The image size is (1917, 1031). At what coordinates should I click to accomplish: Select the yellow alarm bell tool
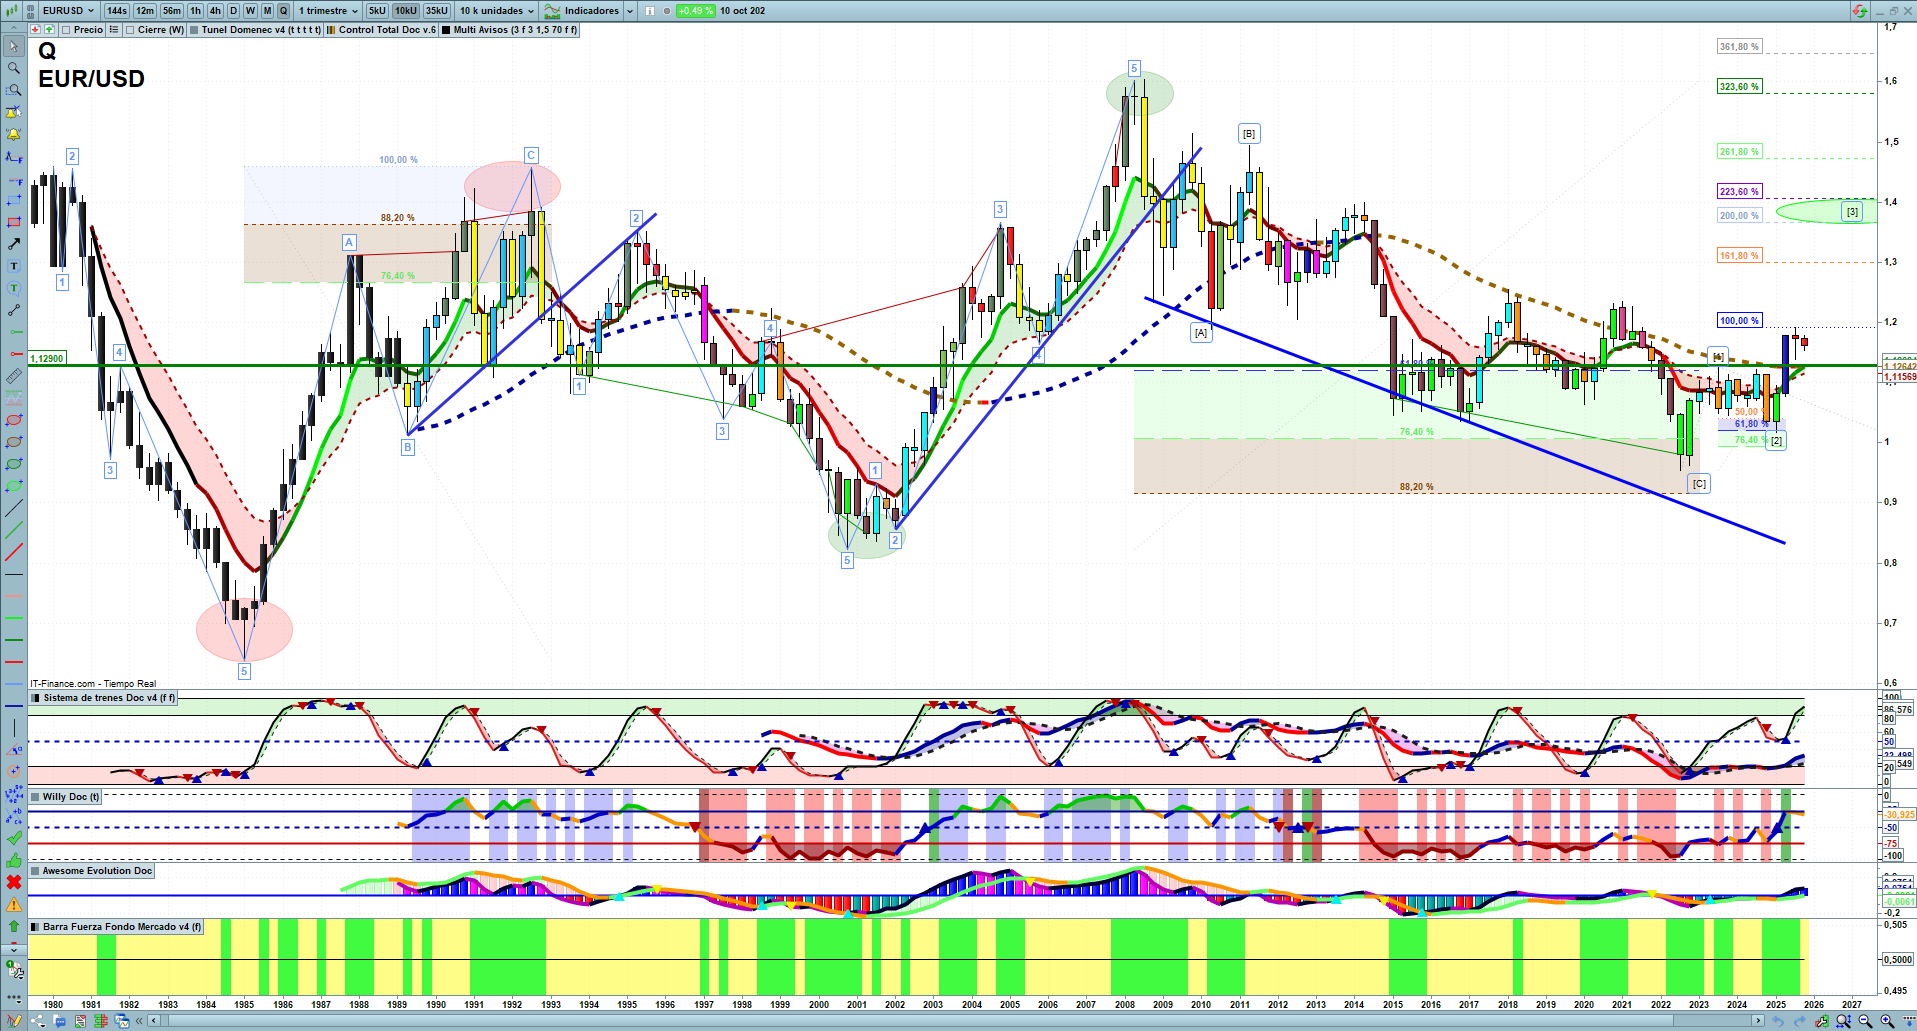(14, 134)
